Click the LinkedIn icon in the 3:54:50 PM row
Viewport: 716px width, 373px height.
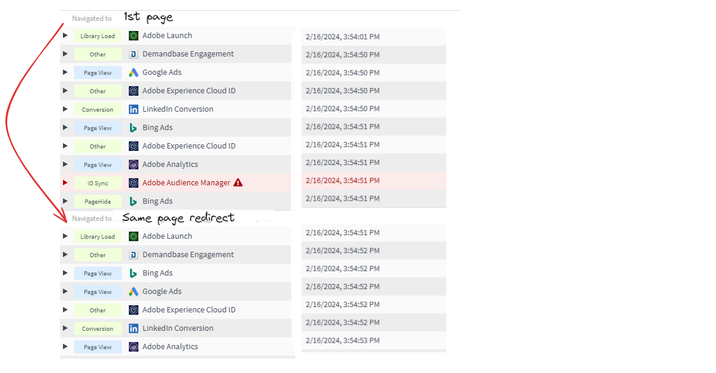[133, 109]
